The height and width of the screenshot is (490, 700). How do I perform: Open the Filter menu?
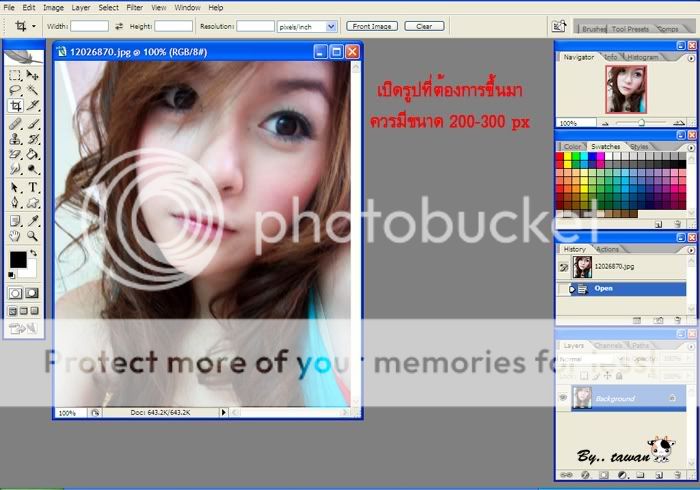(134, 7)
